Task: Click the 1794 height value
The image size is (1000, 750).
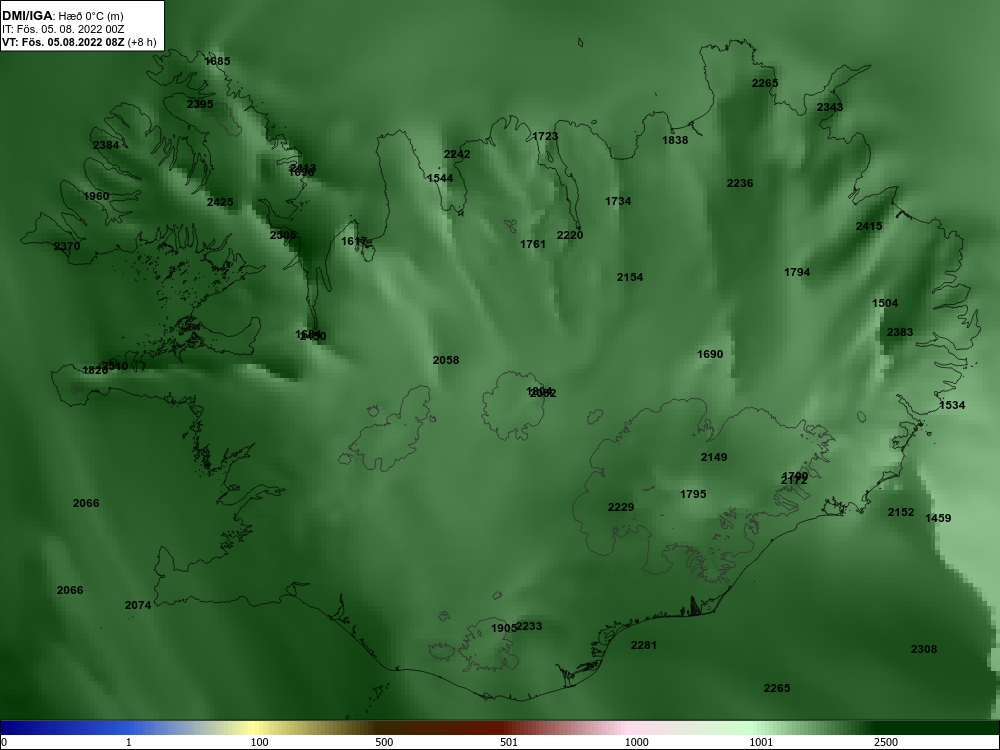Action: [x=797, y=272]
